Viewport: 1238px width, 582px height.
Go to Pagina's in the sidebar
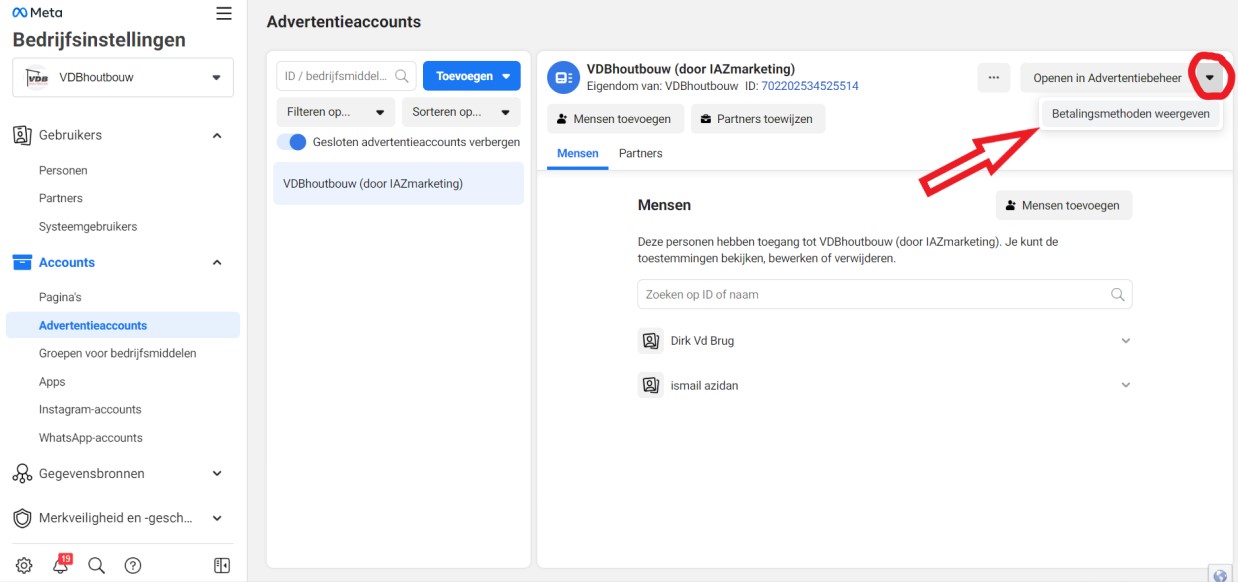[x=60, y=297]
